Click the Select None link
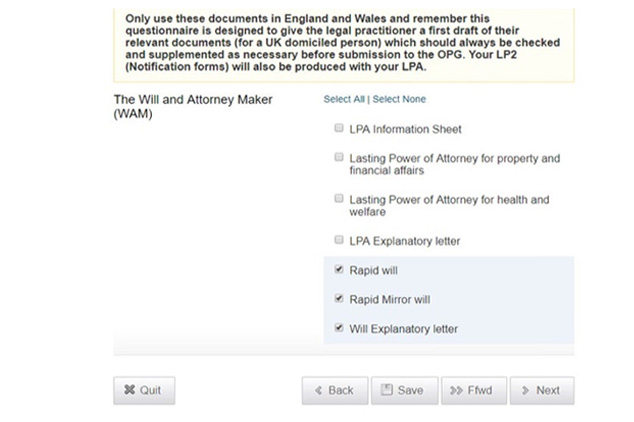 pos(399,100)
